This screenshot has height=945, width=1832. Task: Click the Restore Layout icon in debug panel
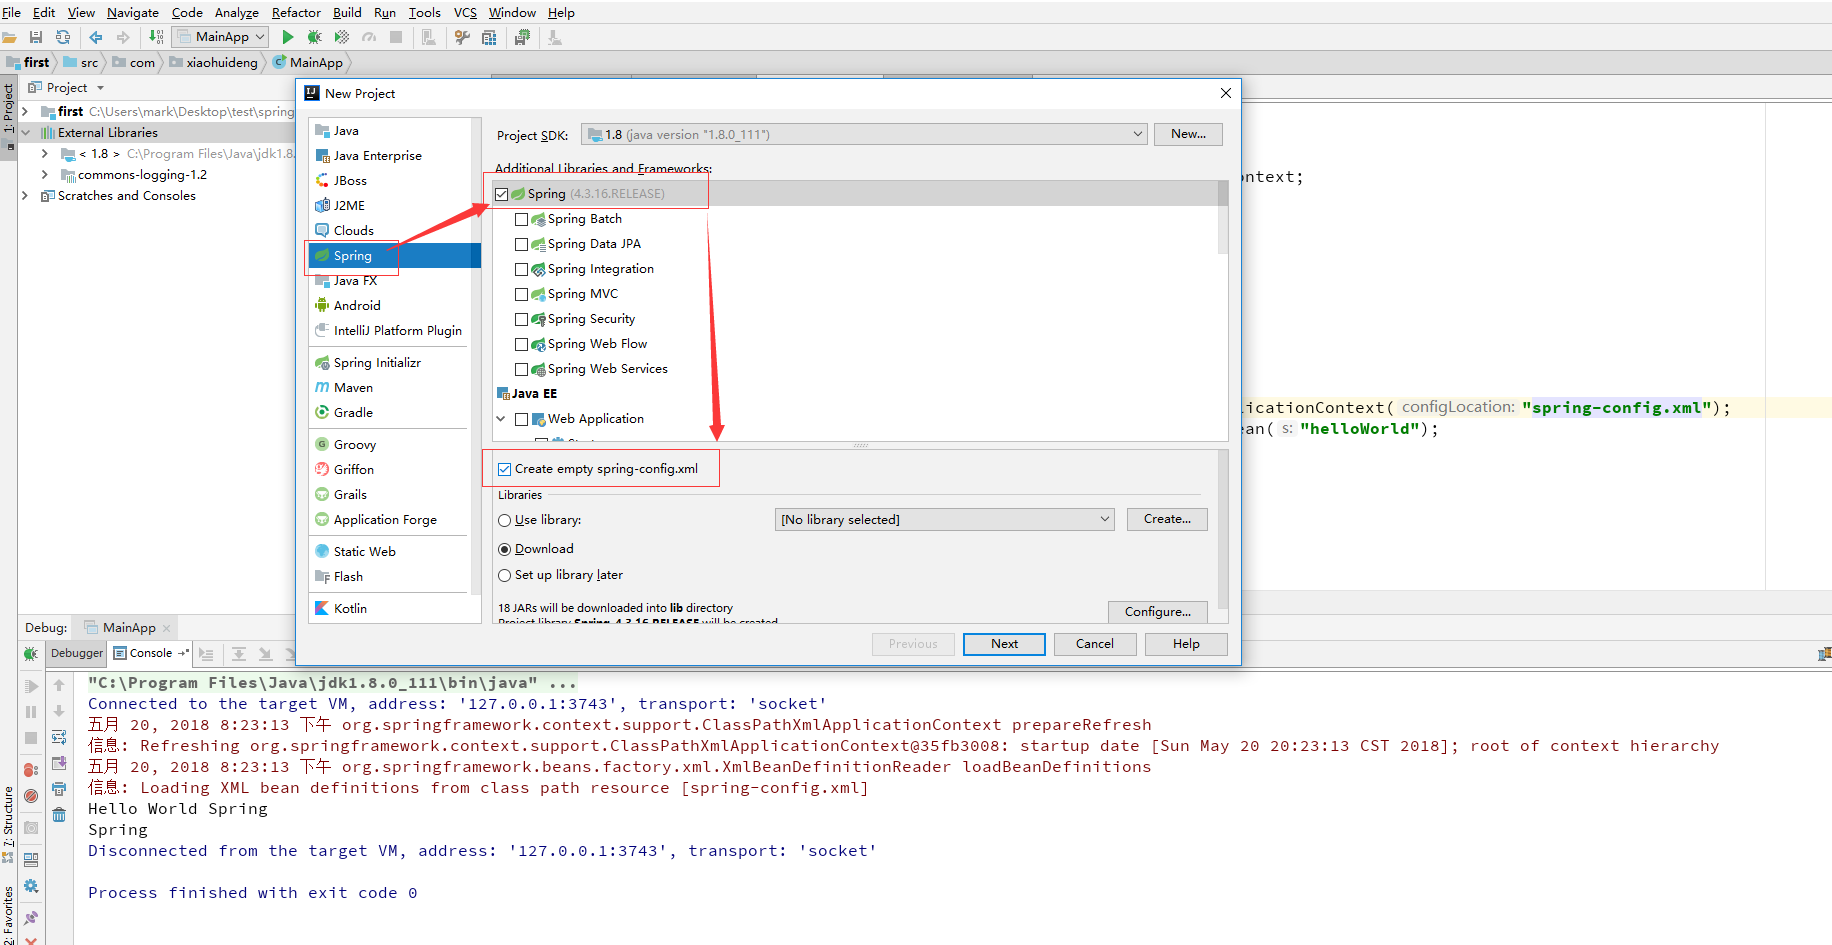pyautogui.click(x=31, y=859)
